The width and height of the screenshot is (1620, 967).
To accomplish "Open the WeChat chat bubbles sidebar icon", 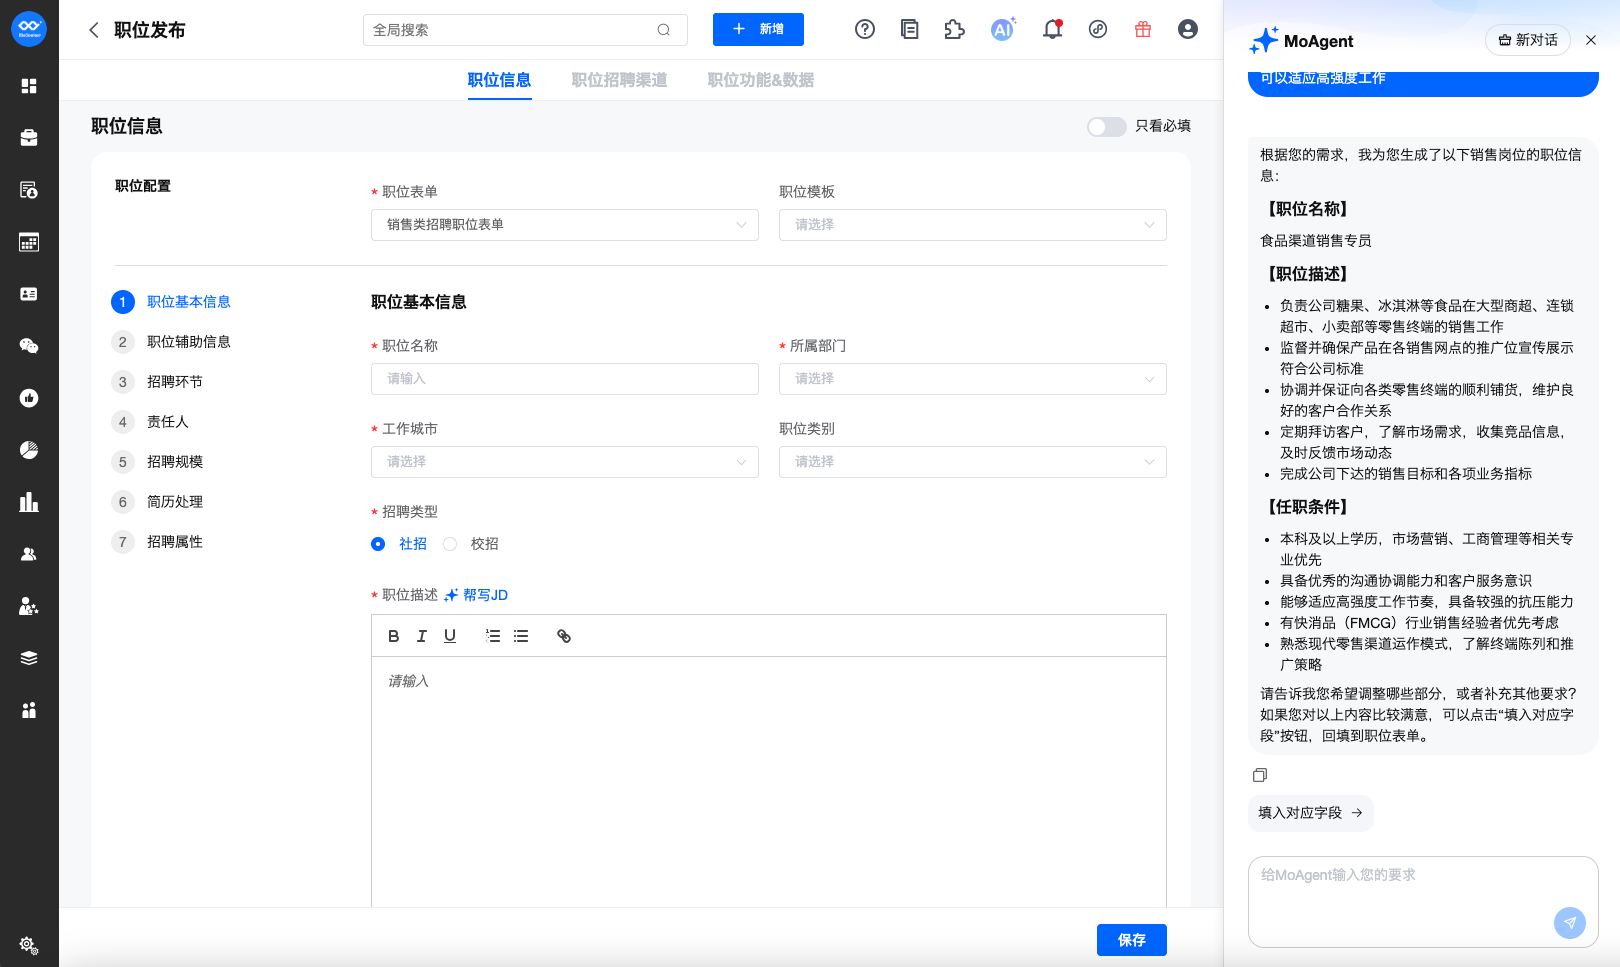I will [29, 346].
